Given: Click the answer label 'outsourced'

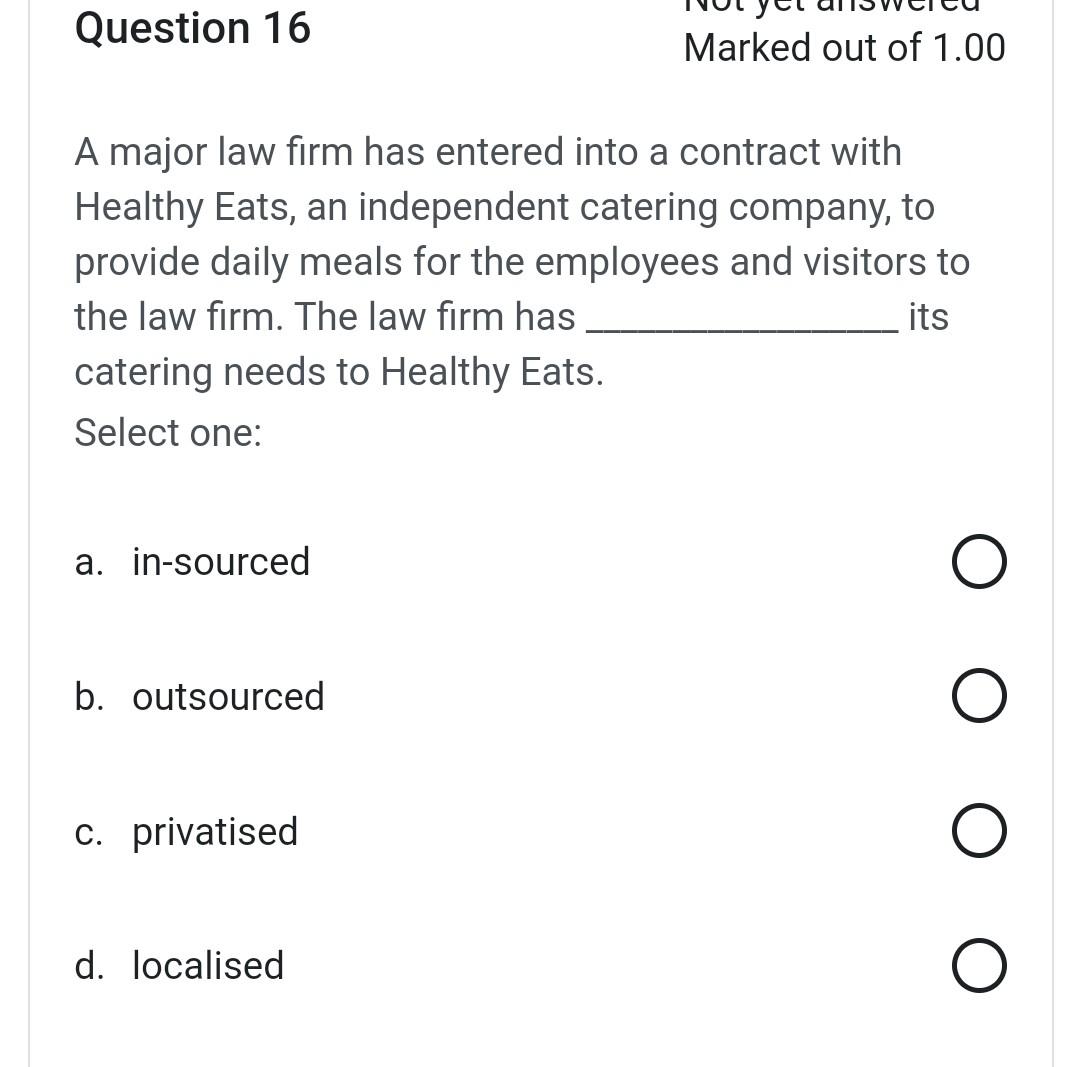Looking at the screenshot, I should tap(227, 696).
